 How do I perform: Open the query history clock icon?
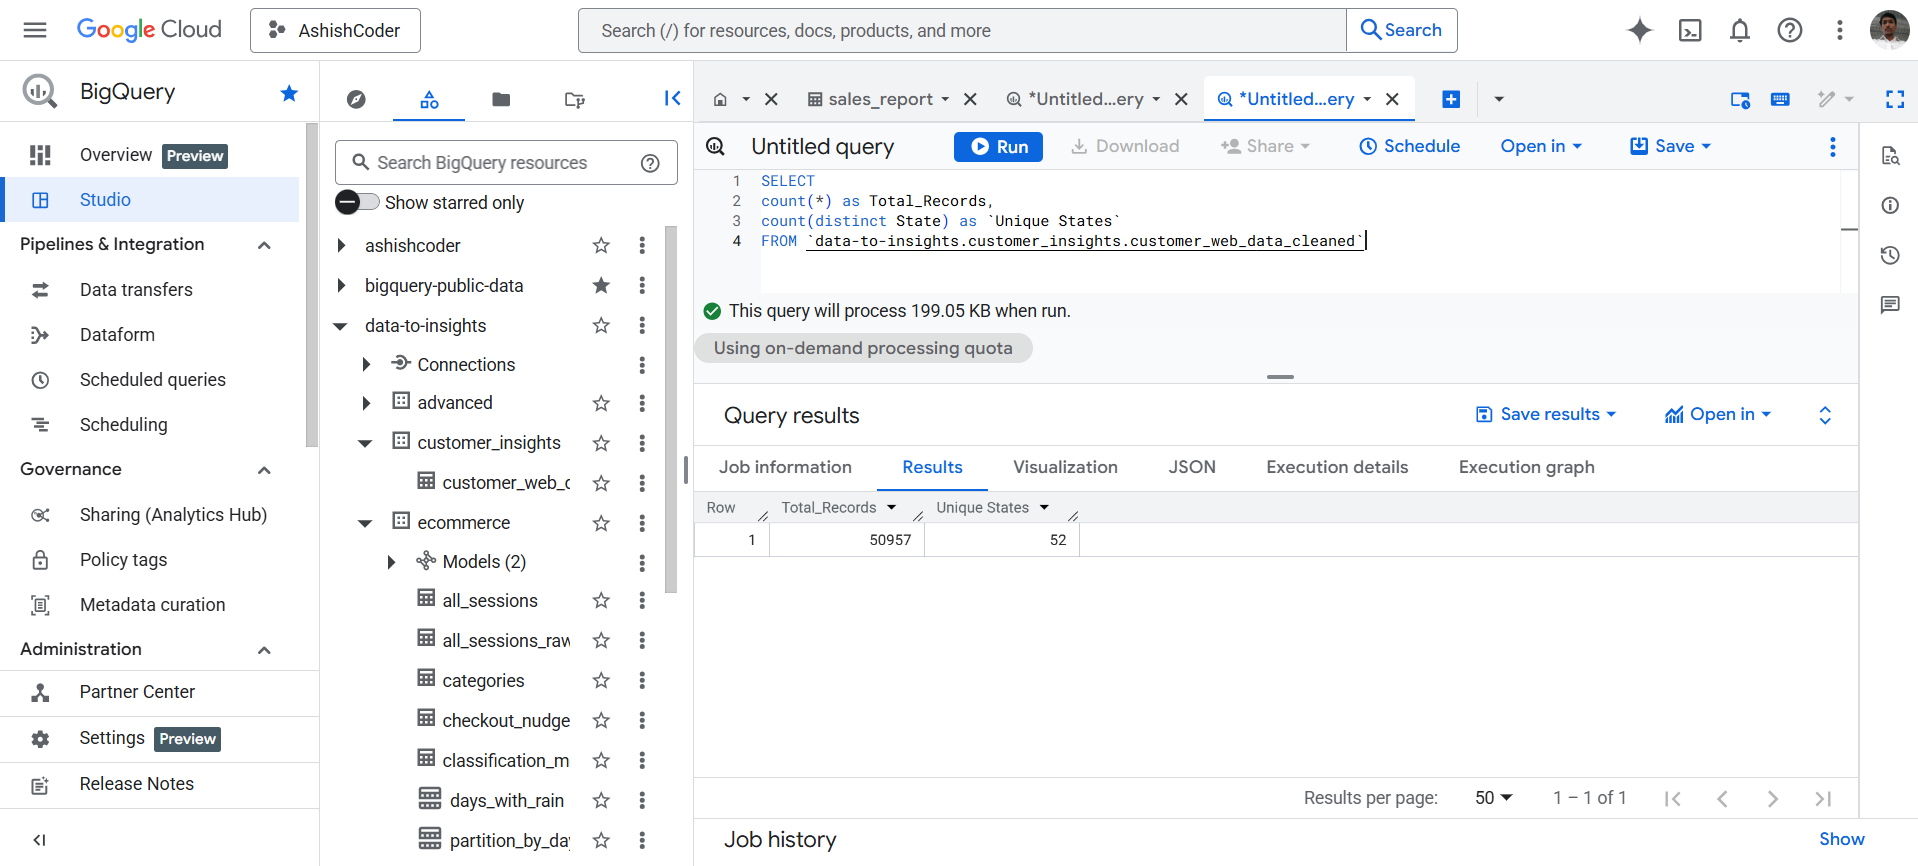[1889, 255]
